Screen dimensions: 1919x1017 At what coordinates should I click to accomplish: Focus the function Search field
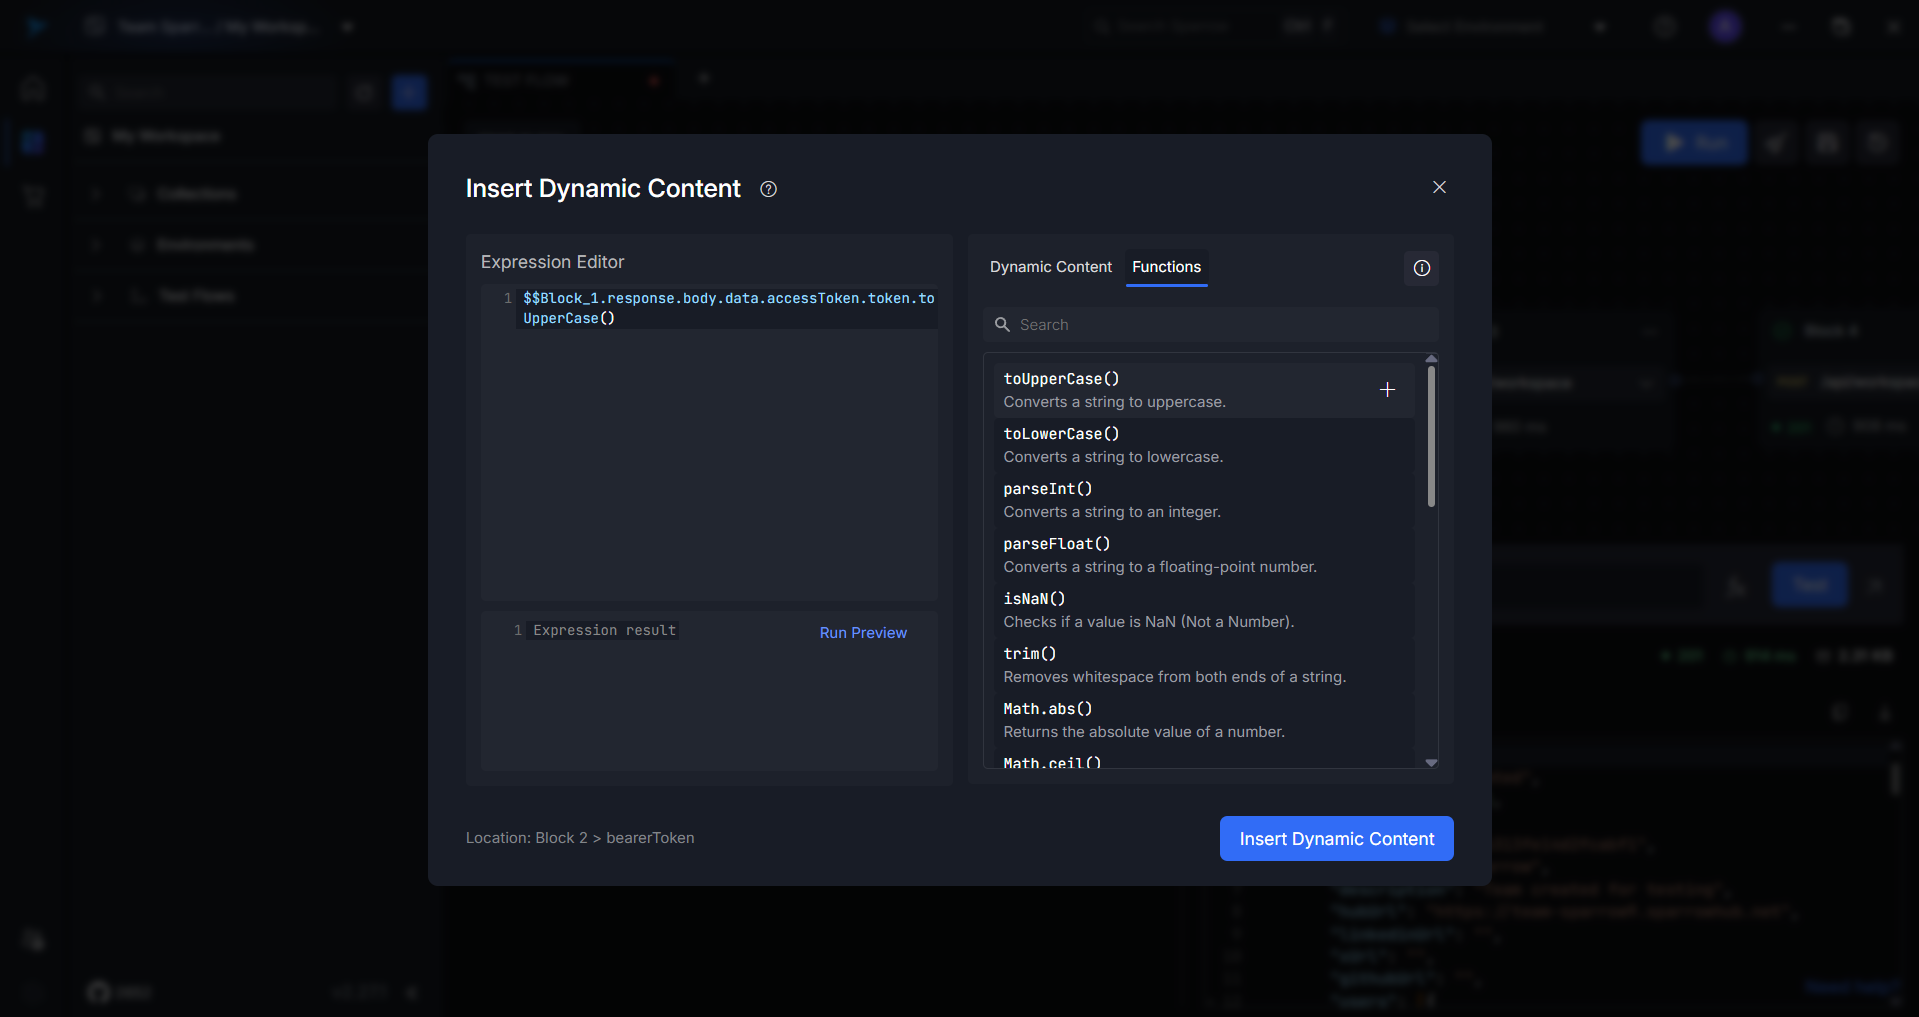(1210, 325)
